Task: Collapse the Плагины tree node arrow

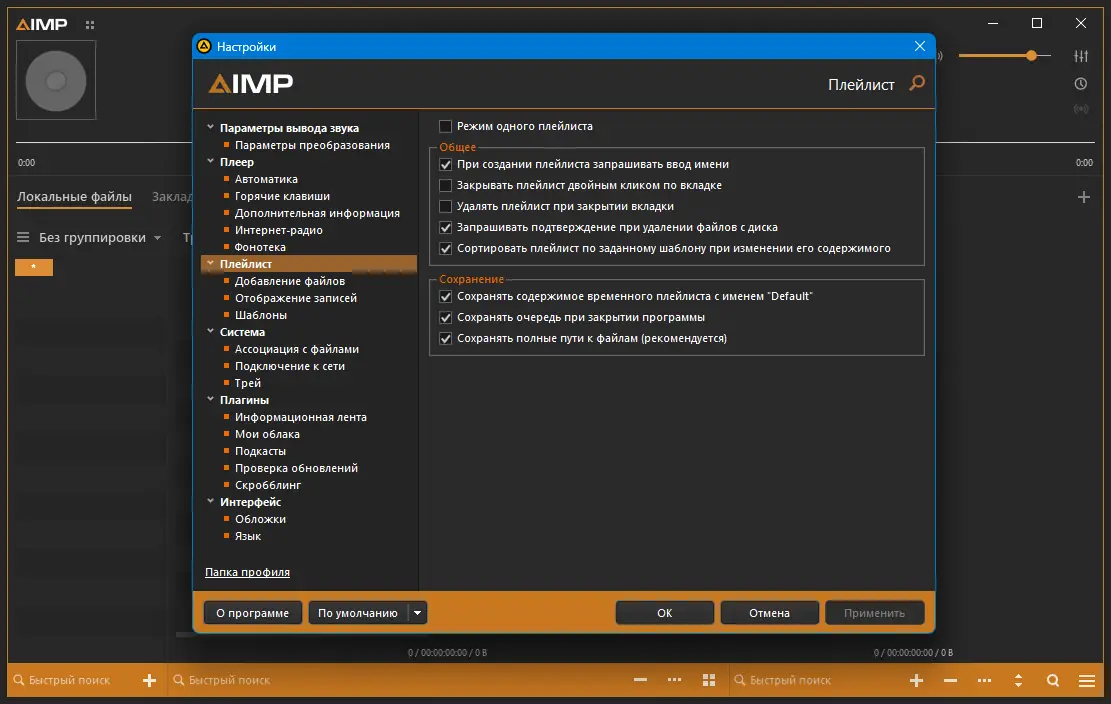Action: 210,399
